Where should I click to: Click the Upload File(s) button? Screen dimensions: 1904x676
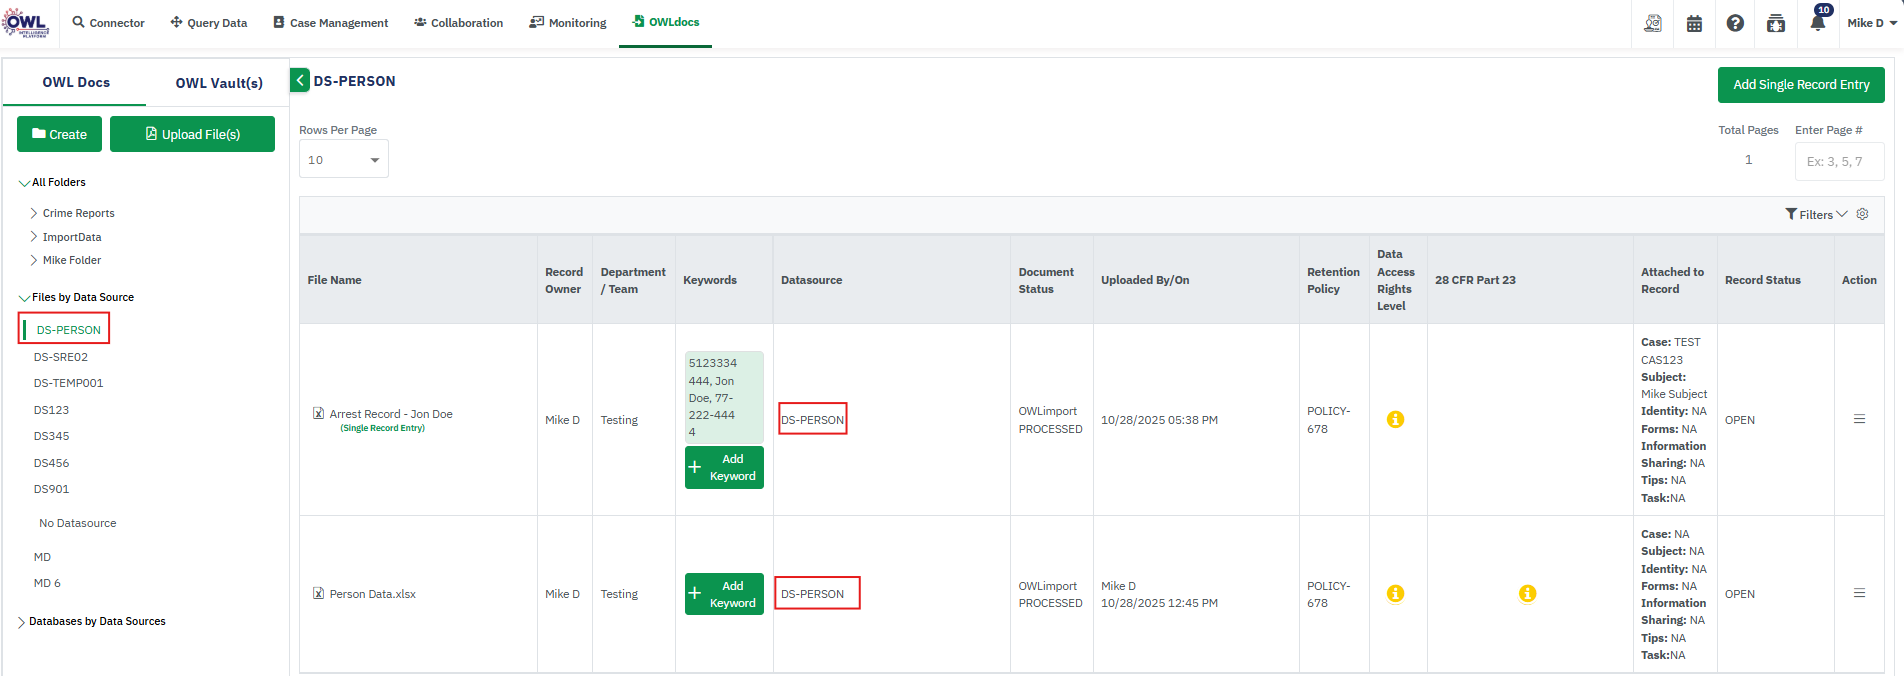click(x=192, y=134)
